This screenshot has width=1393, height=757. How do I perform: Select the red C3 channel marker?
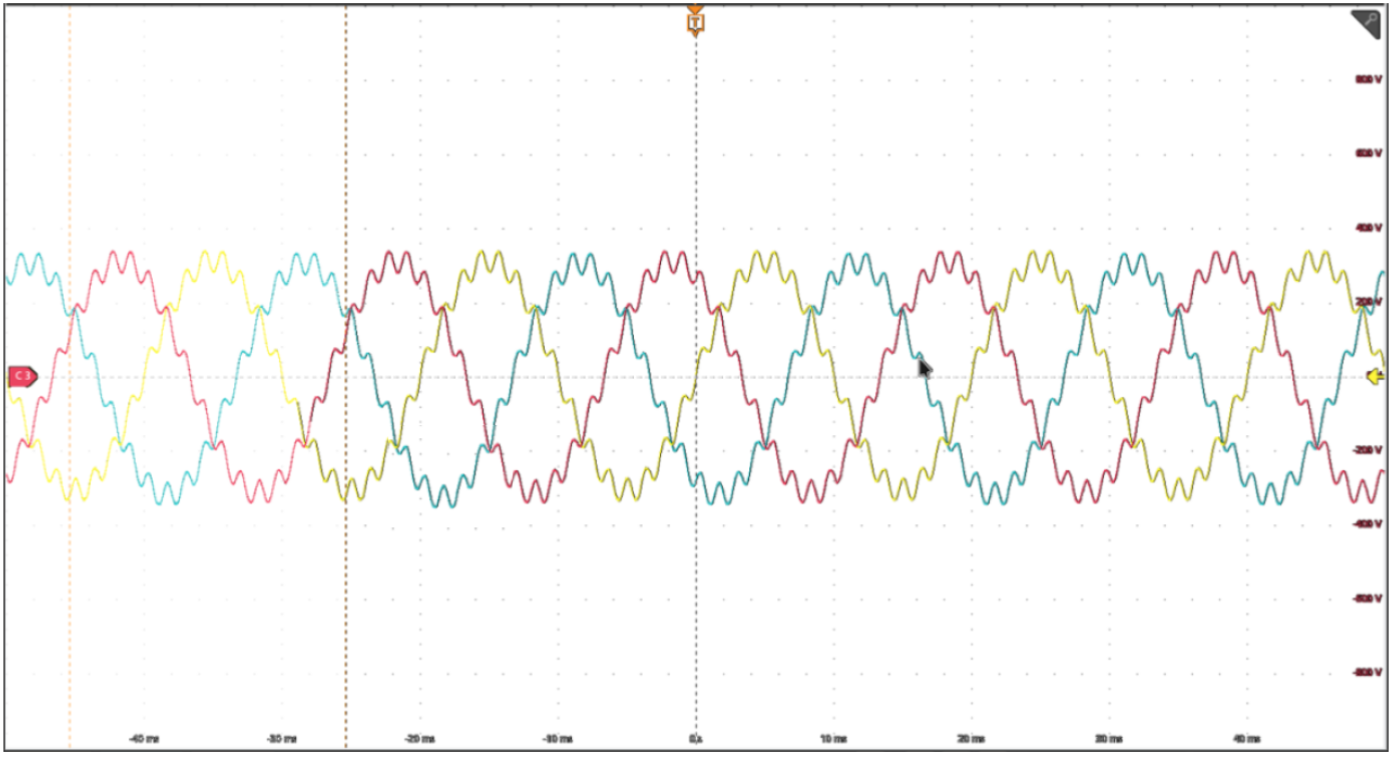tap(22, 377)
